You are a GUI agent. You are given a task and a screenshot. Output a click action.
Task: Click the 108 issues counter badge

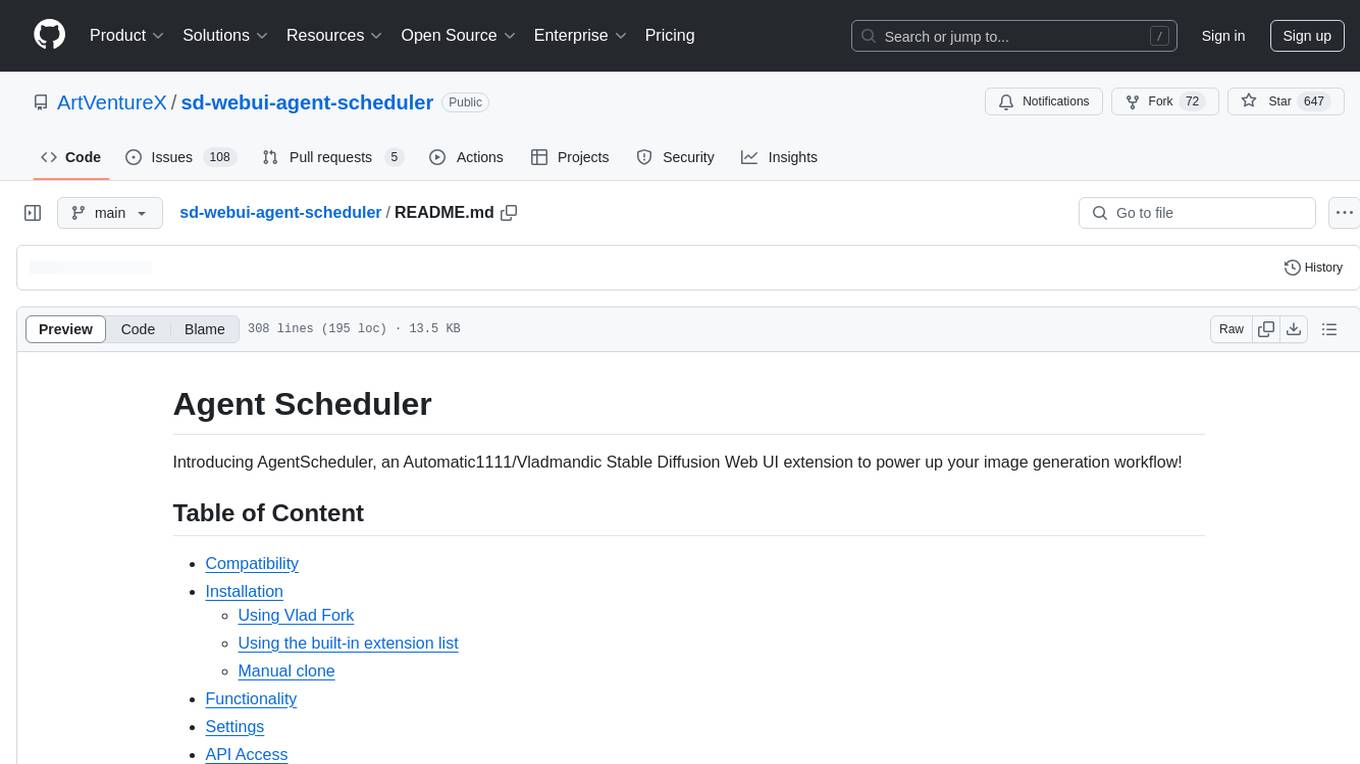219,157
